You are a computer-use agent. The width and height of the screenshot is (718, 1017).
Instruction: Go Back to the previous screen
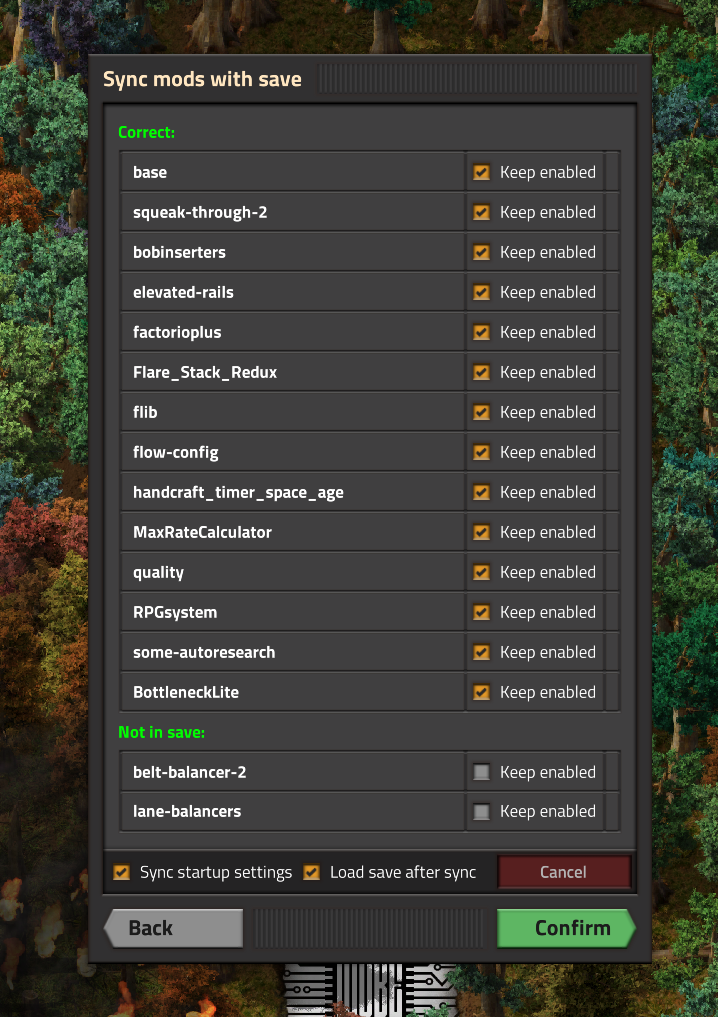click(173, 928)
